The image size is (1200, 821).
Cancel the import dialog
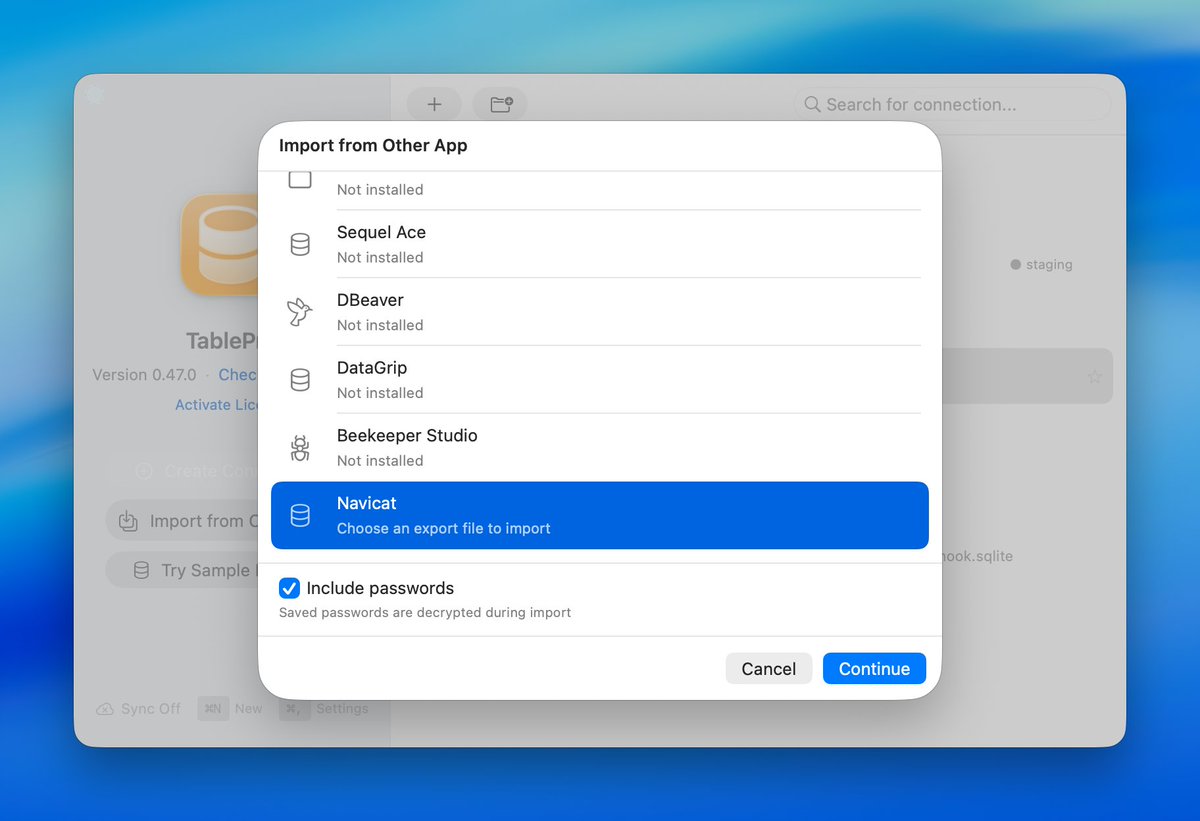tap(768, 669)
